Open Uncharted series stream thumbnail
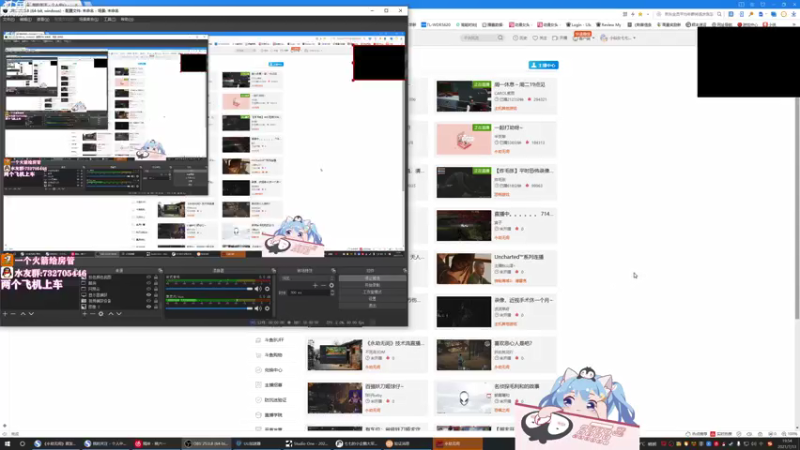Viewport: 800px width, 450px height. point(463,268)
